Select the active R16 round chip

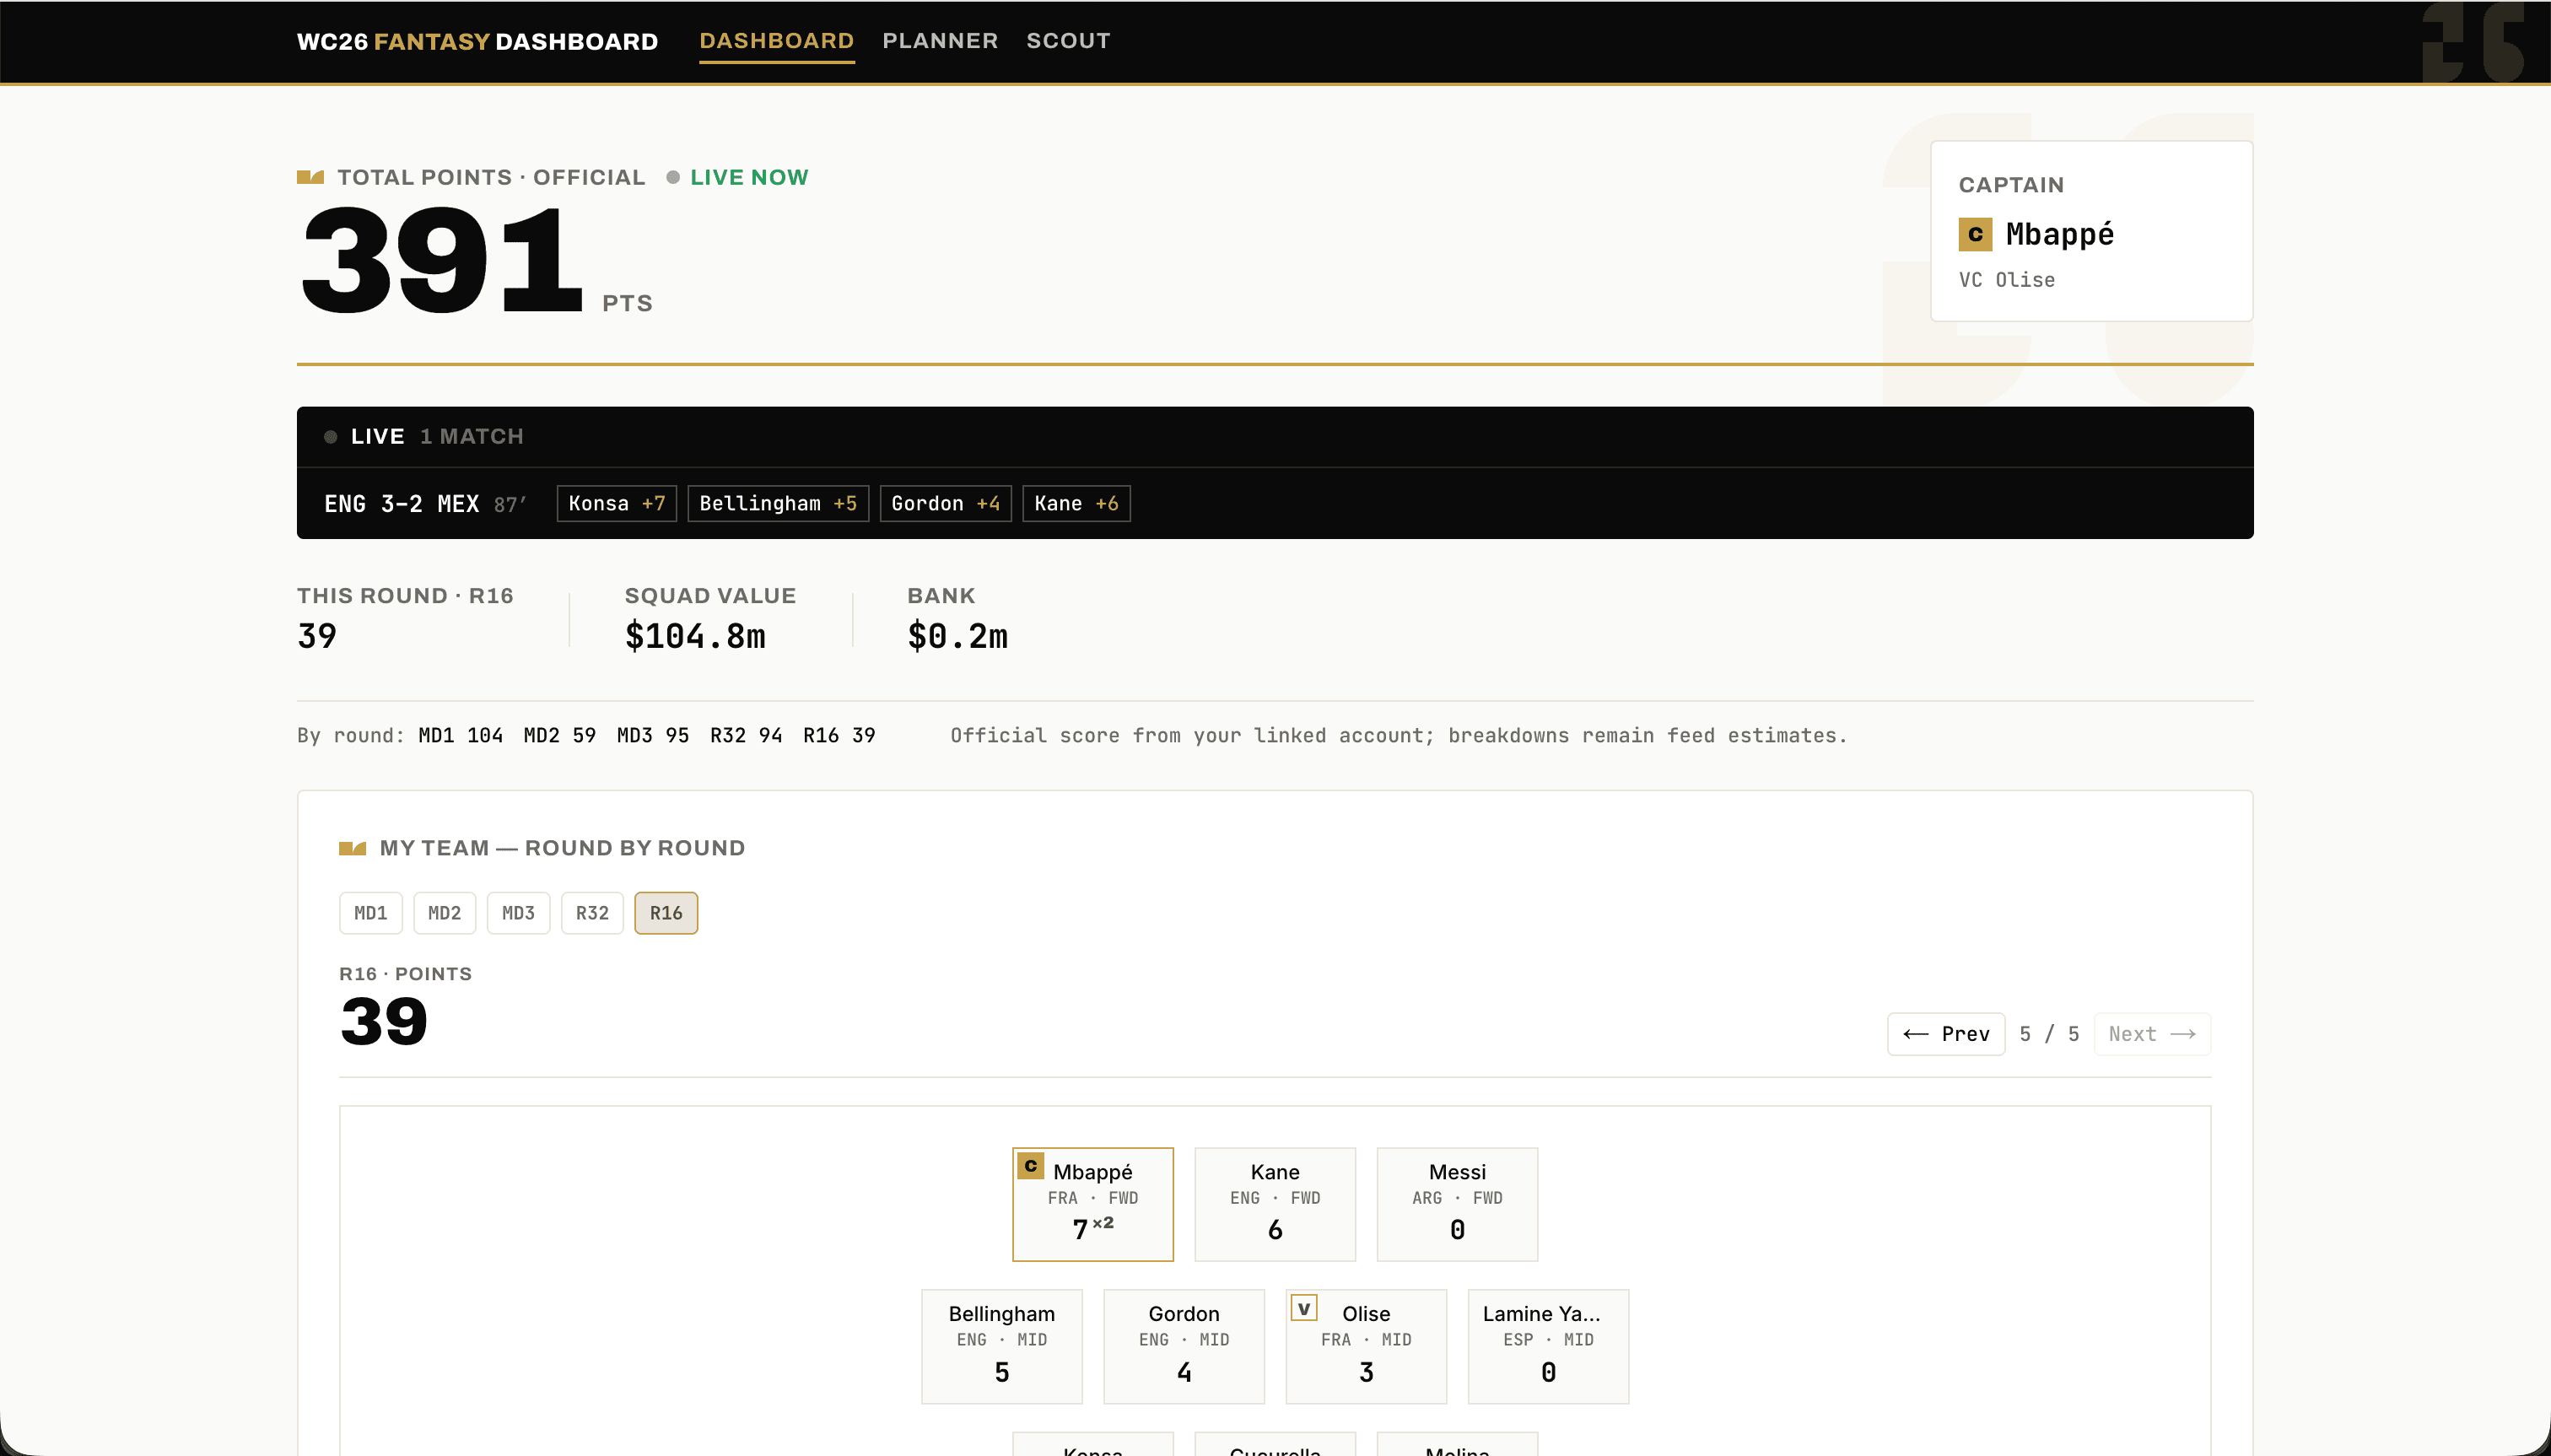pos(666,913)
